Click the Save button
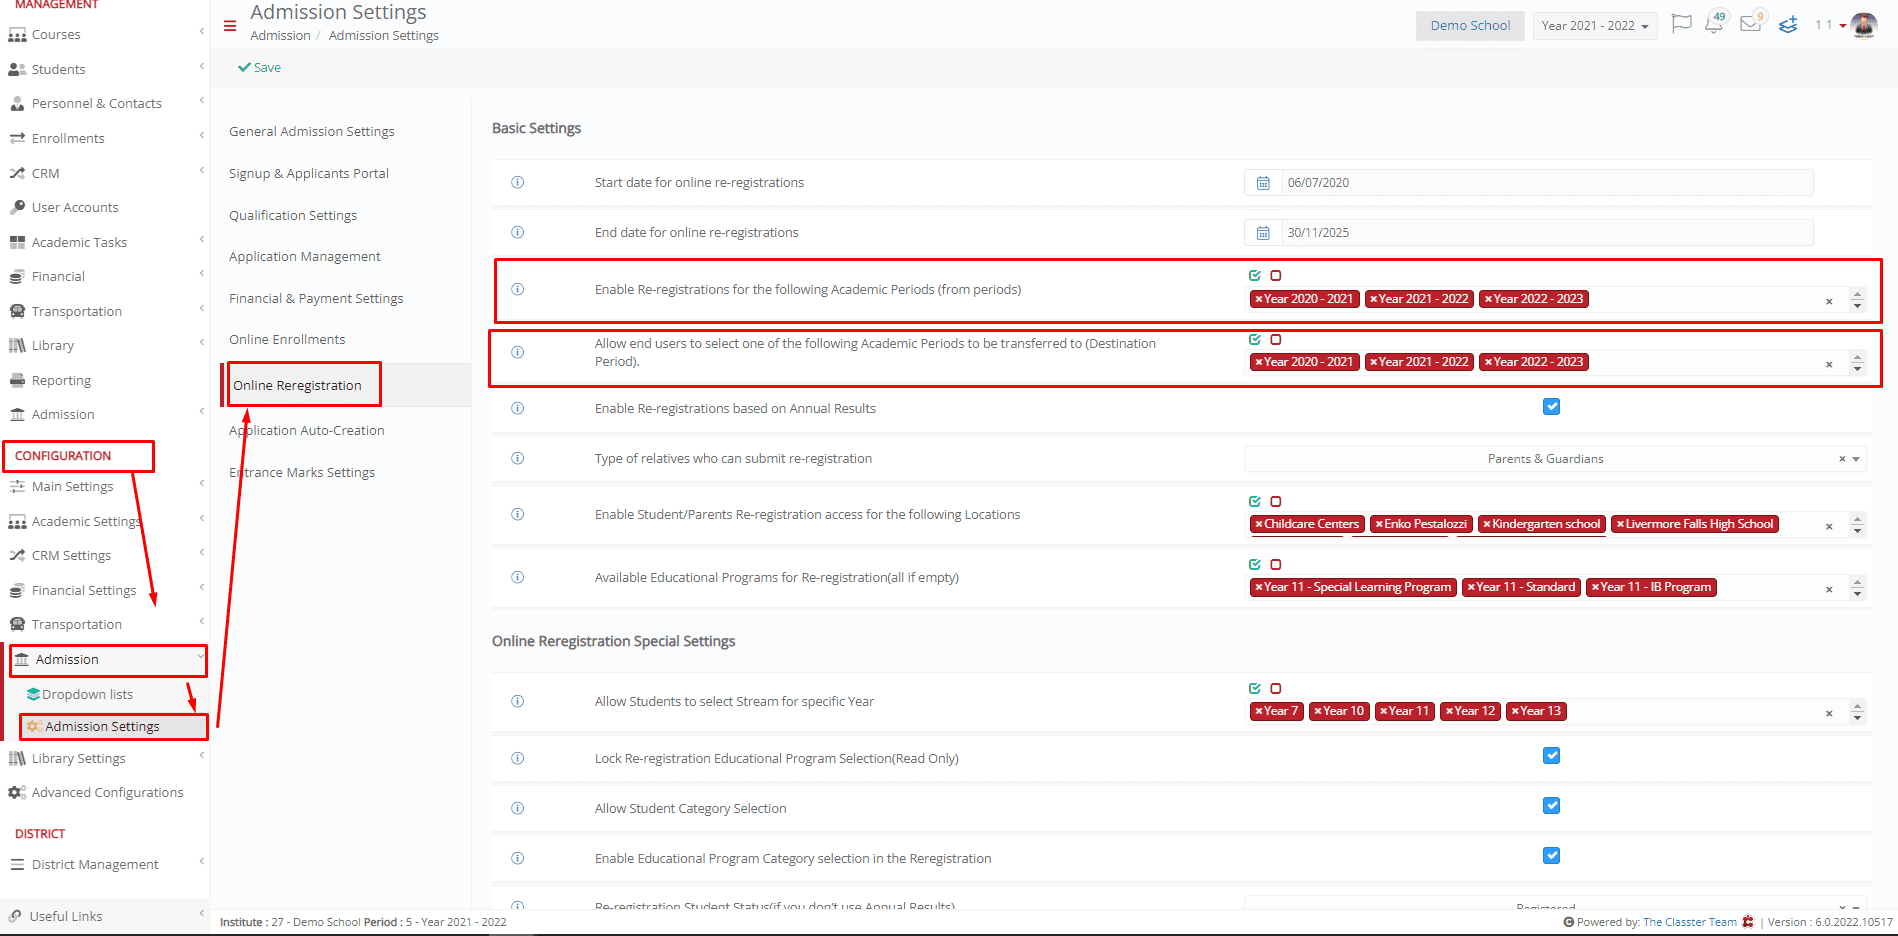Screen dimensions: 1898x936 [259, 67]
